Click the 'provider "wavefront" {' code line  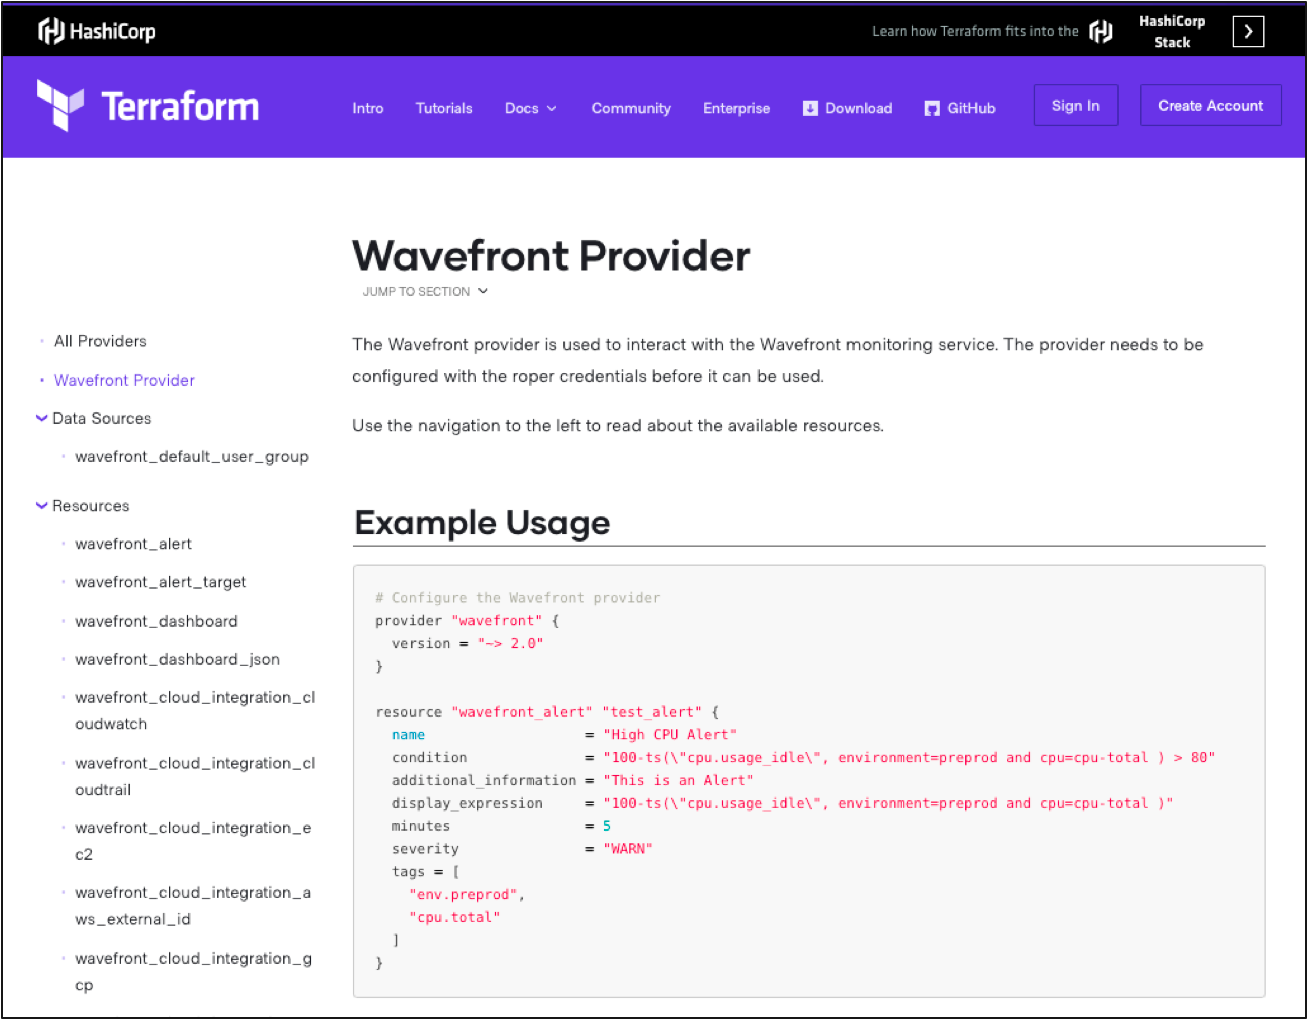(467, 621)
